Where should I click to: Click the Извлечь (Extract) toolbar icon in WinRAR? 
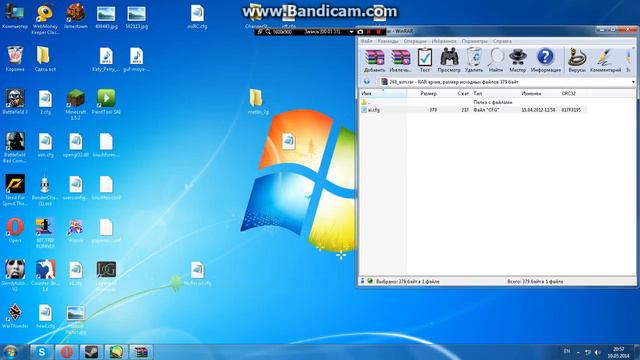[x=400, y=60]
